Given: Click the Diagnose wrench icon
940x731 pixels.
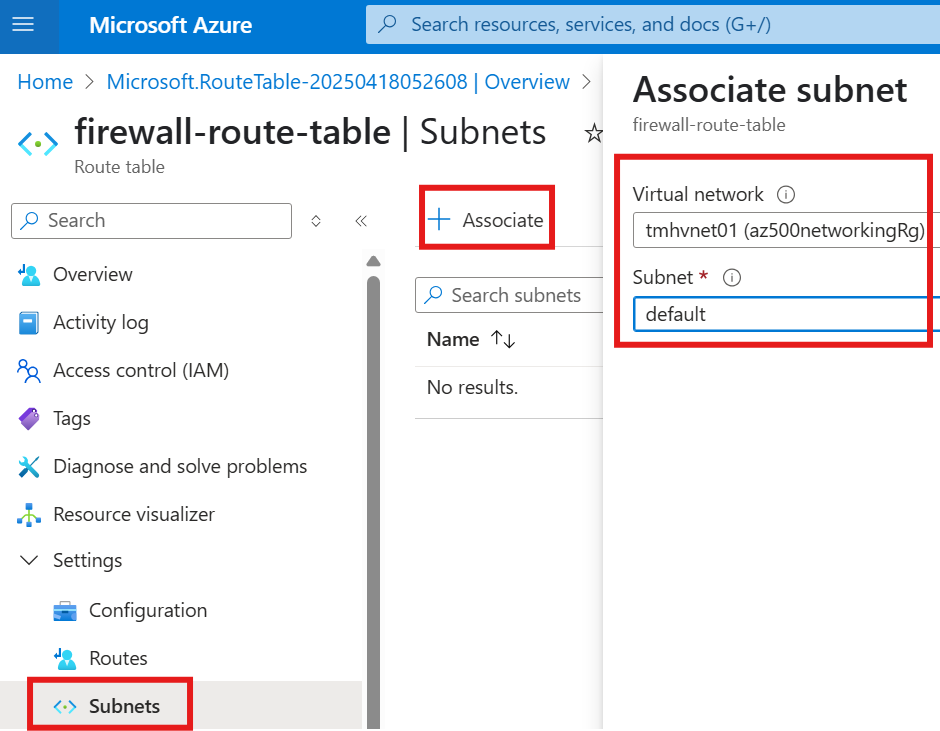Looking at the screenshot, I should tap(29, 467).
